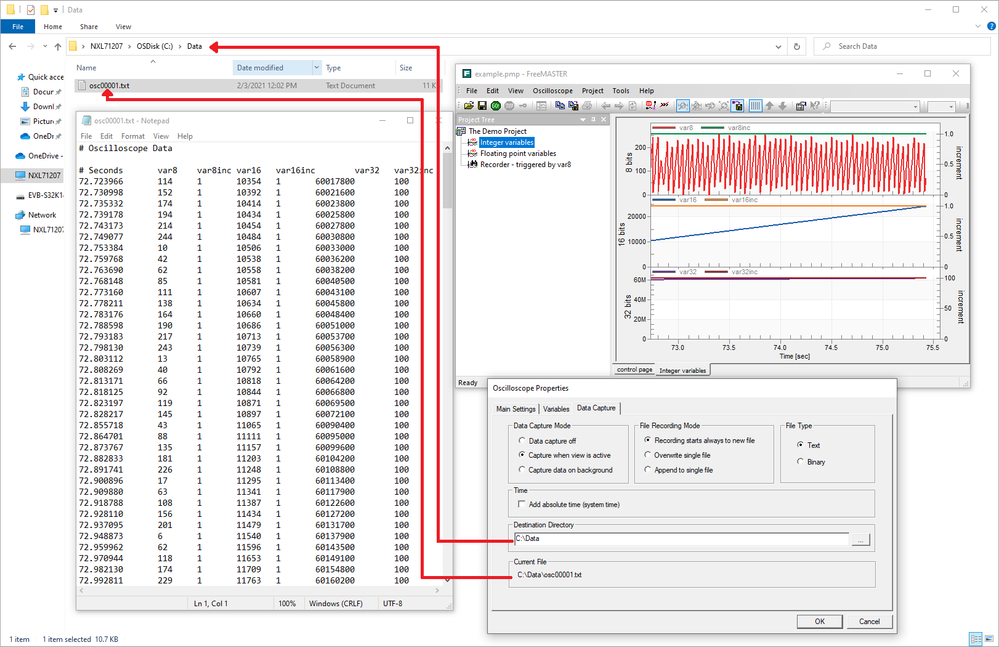Open Format menu in Notepad
The width and height of the screenshot is (999, 647).
tap(133, 136)
